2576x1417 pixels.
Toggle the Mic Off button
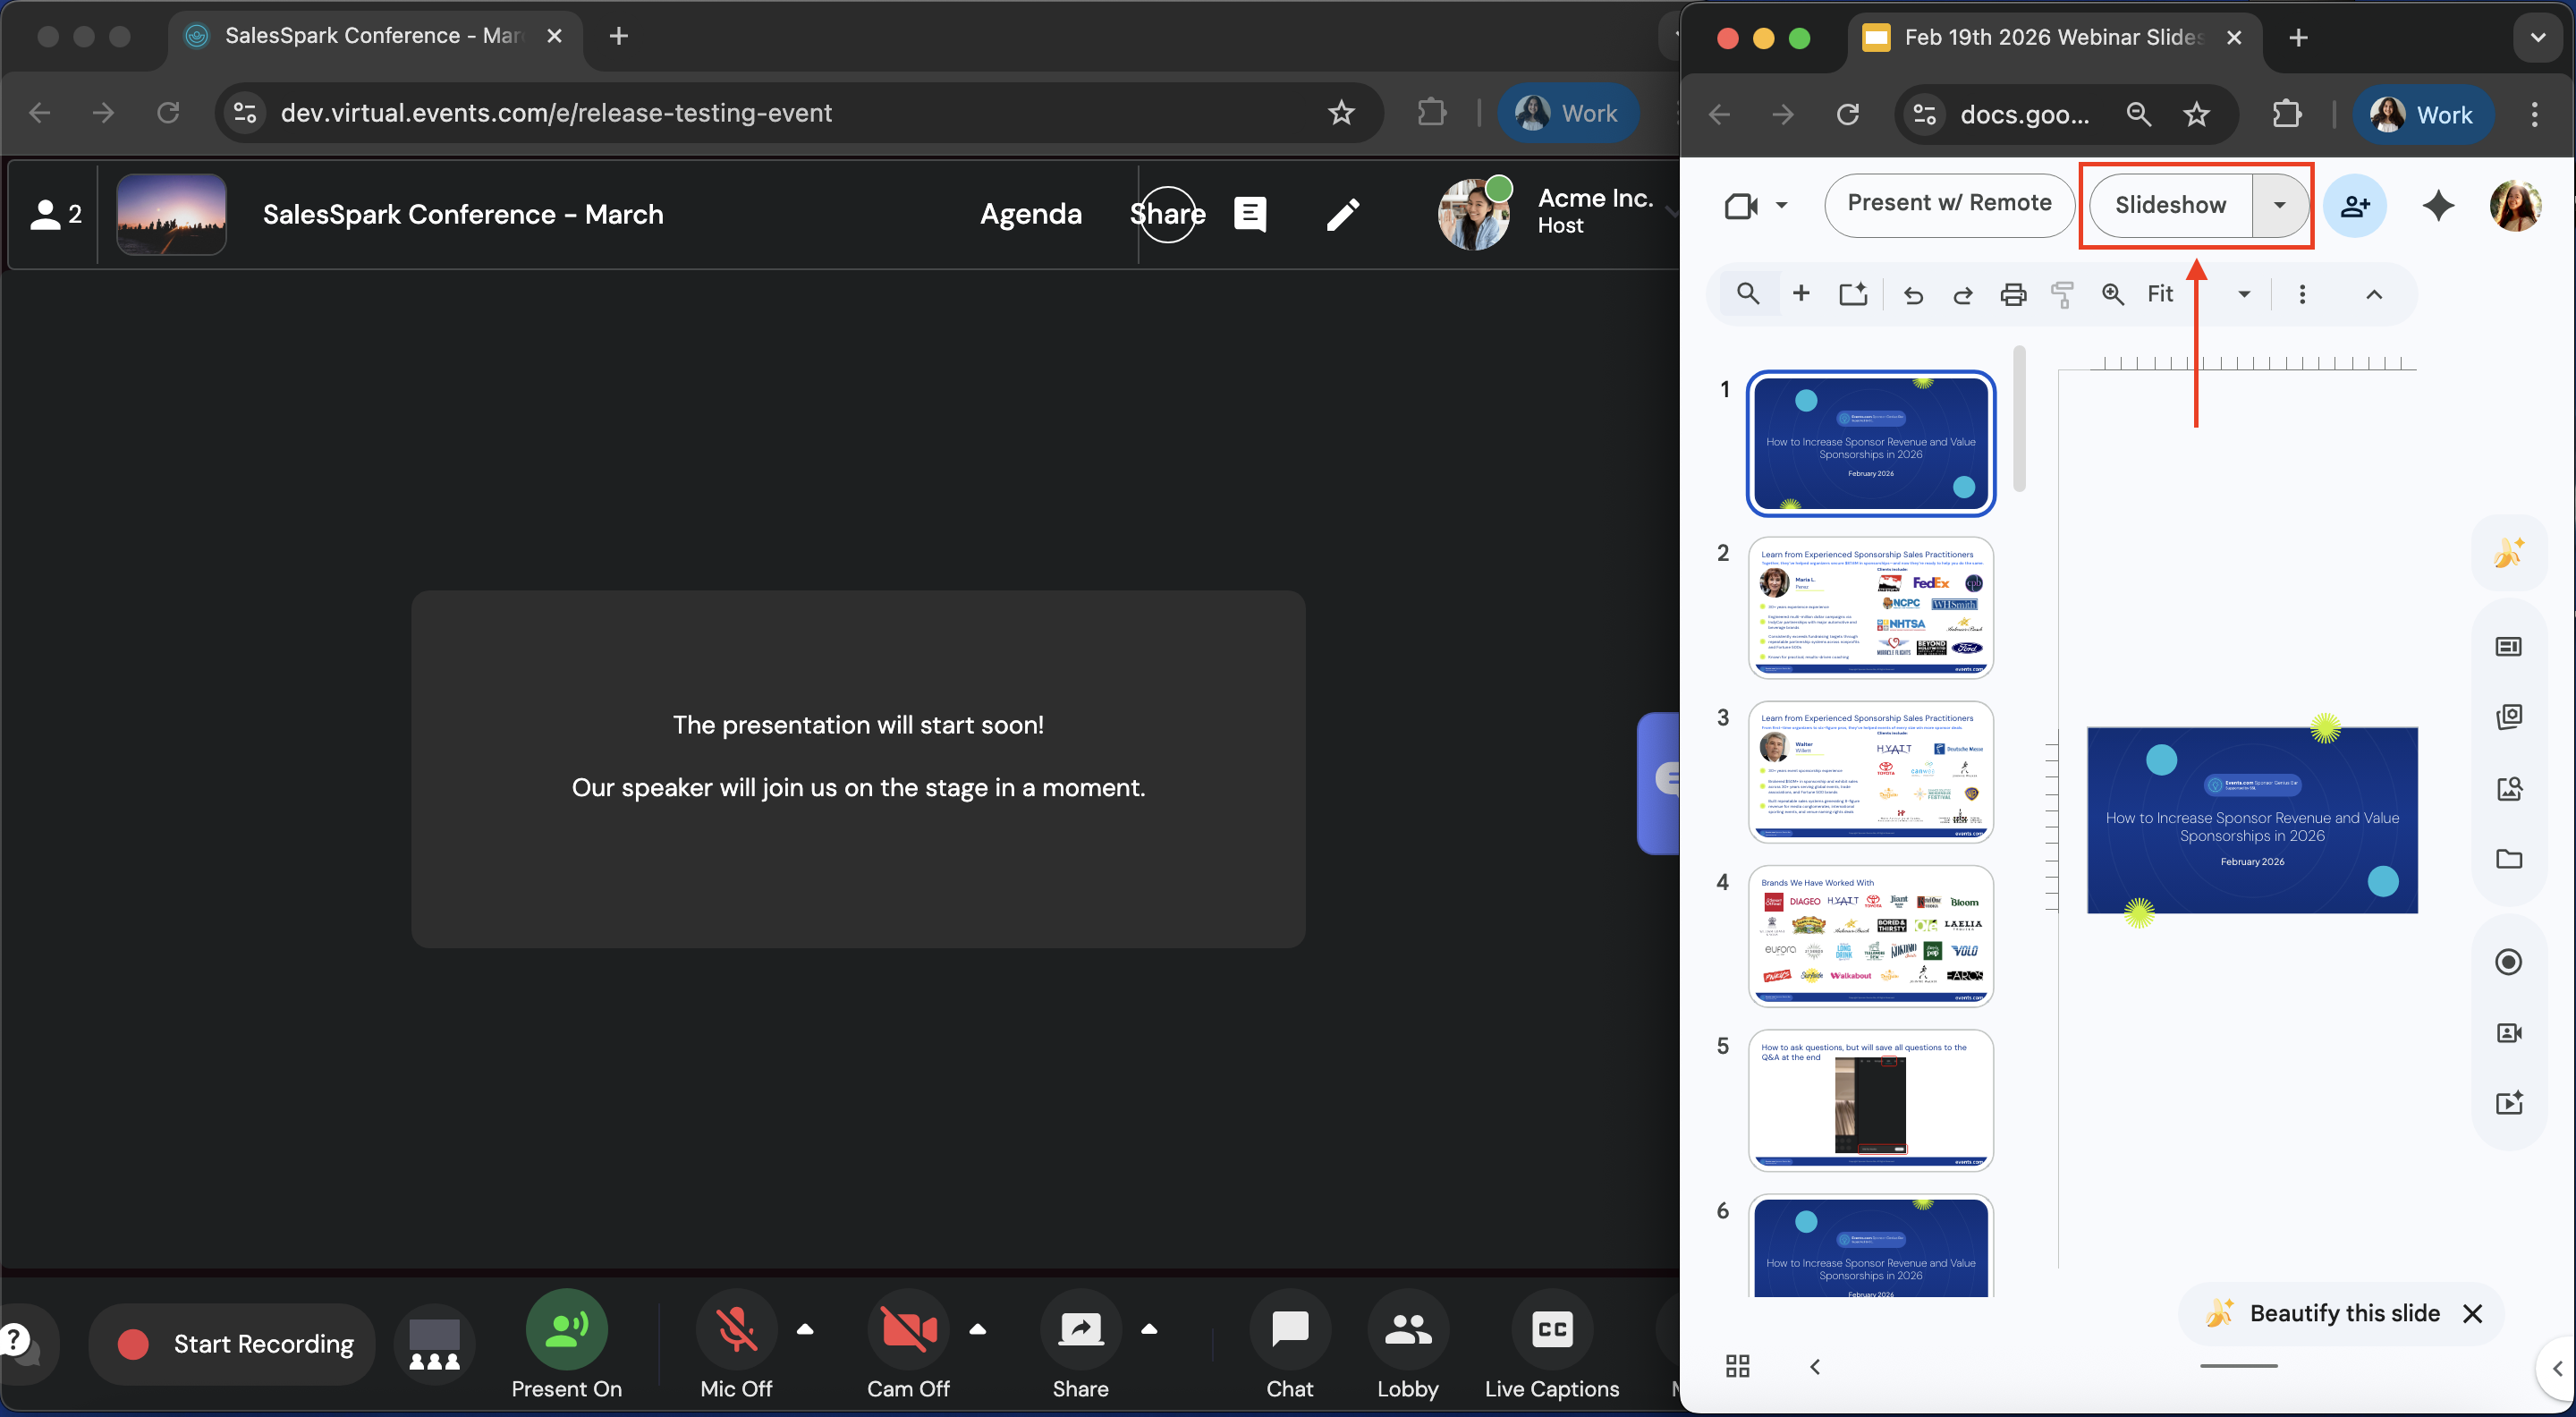tap(737, 1330)
